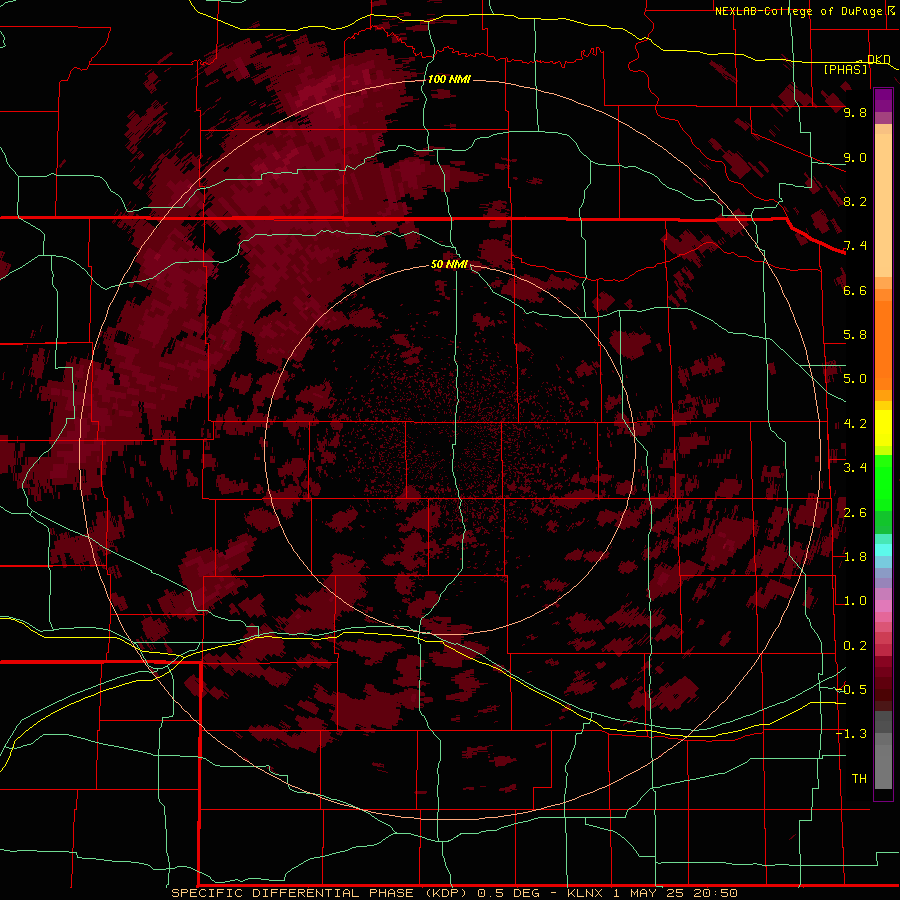This screenshot has height=900, width=900.
Task: Click the 5.8 scale label
Action: [855, 335]
